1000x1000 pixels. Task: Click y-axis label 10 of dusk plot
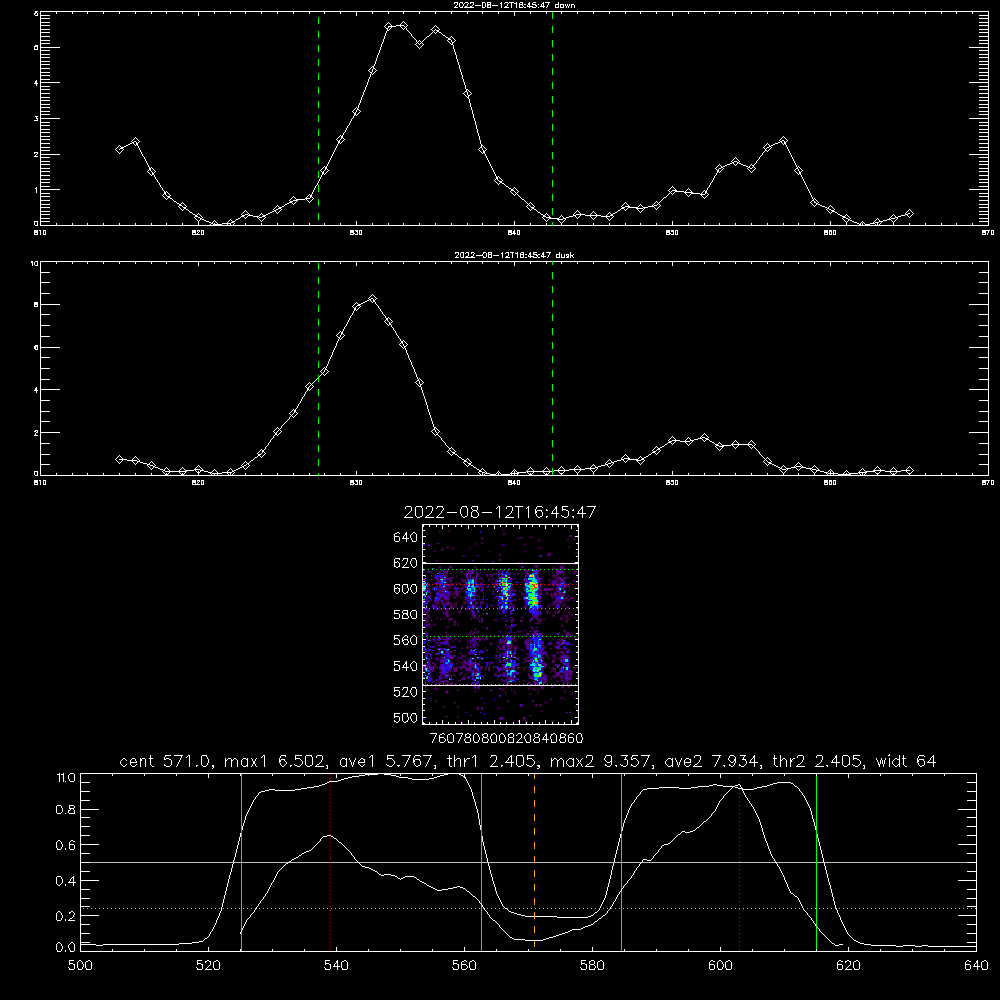pos(35,263)
